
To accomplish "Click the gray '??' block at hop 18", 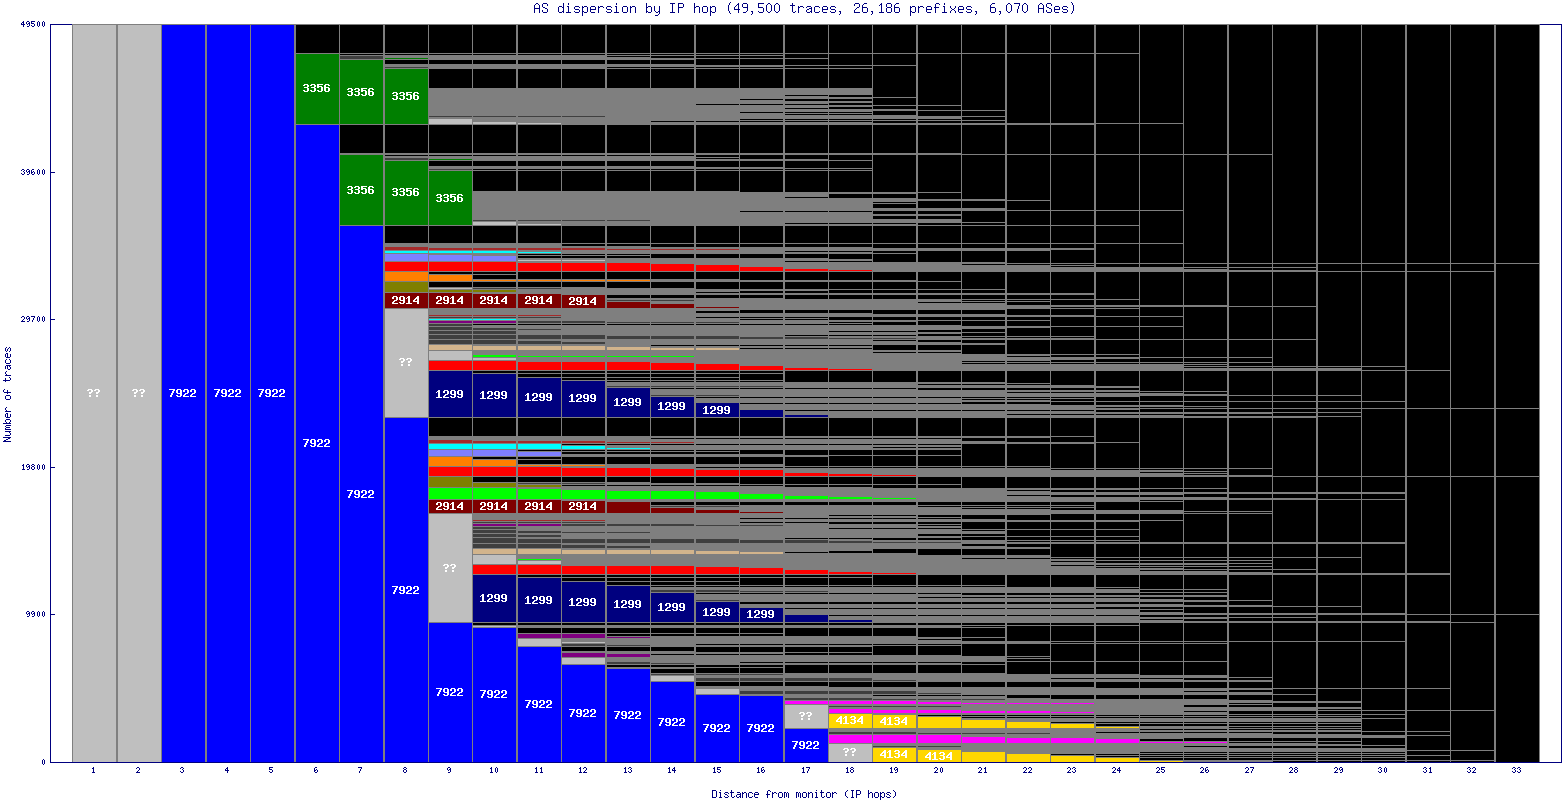I will tap(849, 752).
